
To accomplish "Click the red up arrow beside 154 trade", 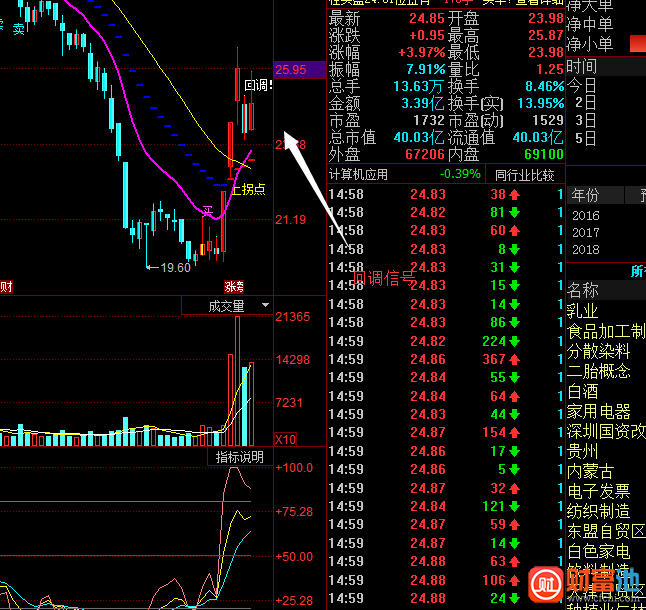I will [x=514, y=432].
